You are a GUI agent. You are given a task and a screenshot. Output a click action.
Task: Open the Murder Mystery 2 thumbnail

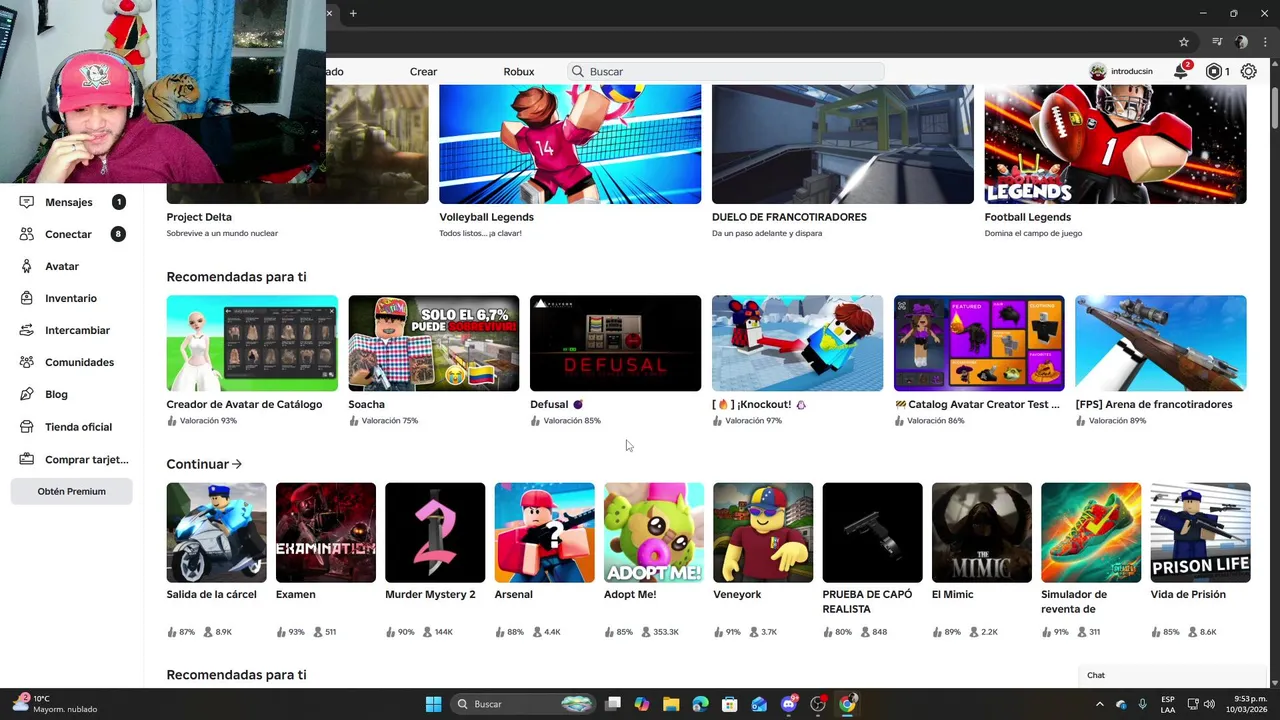point(435,532)
